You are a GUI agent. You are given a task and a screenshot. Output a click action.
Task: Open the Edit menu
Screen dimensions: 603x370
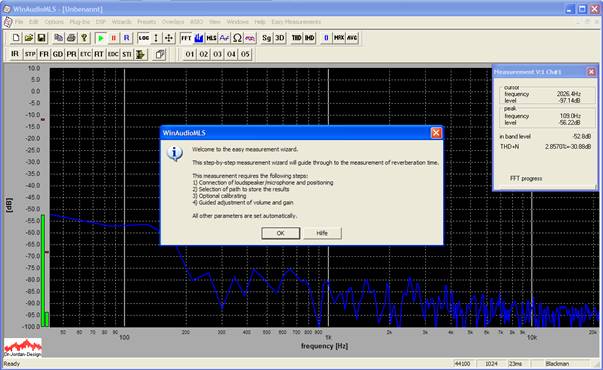coord(33,22)
